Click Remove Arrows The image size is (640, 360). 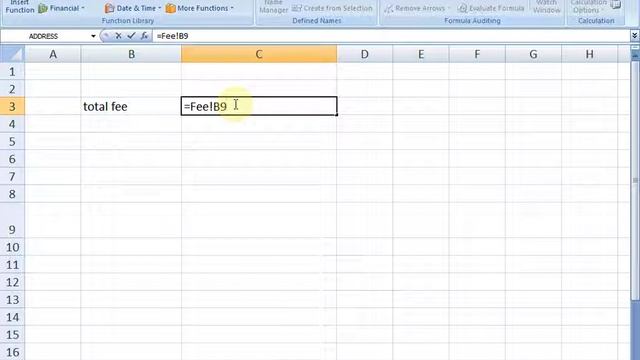pyautogui.click(x=416, y=8)
